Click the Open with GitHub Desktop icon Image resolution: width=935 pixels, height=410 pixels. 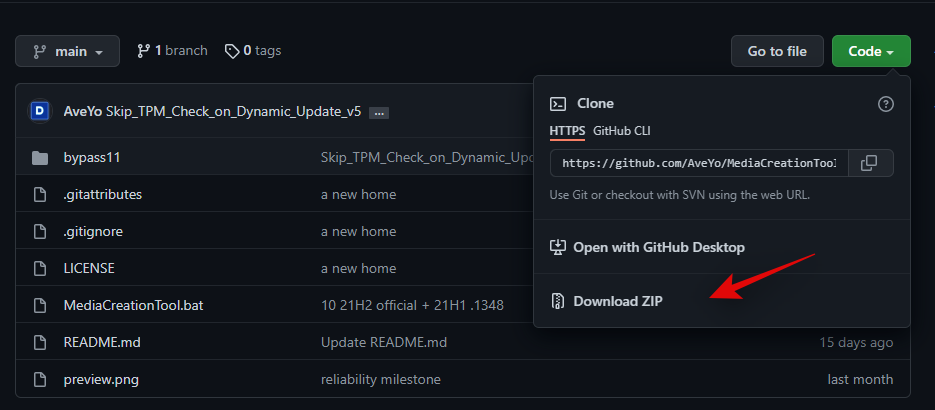click(x=558, y=247)
